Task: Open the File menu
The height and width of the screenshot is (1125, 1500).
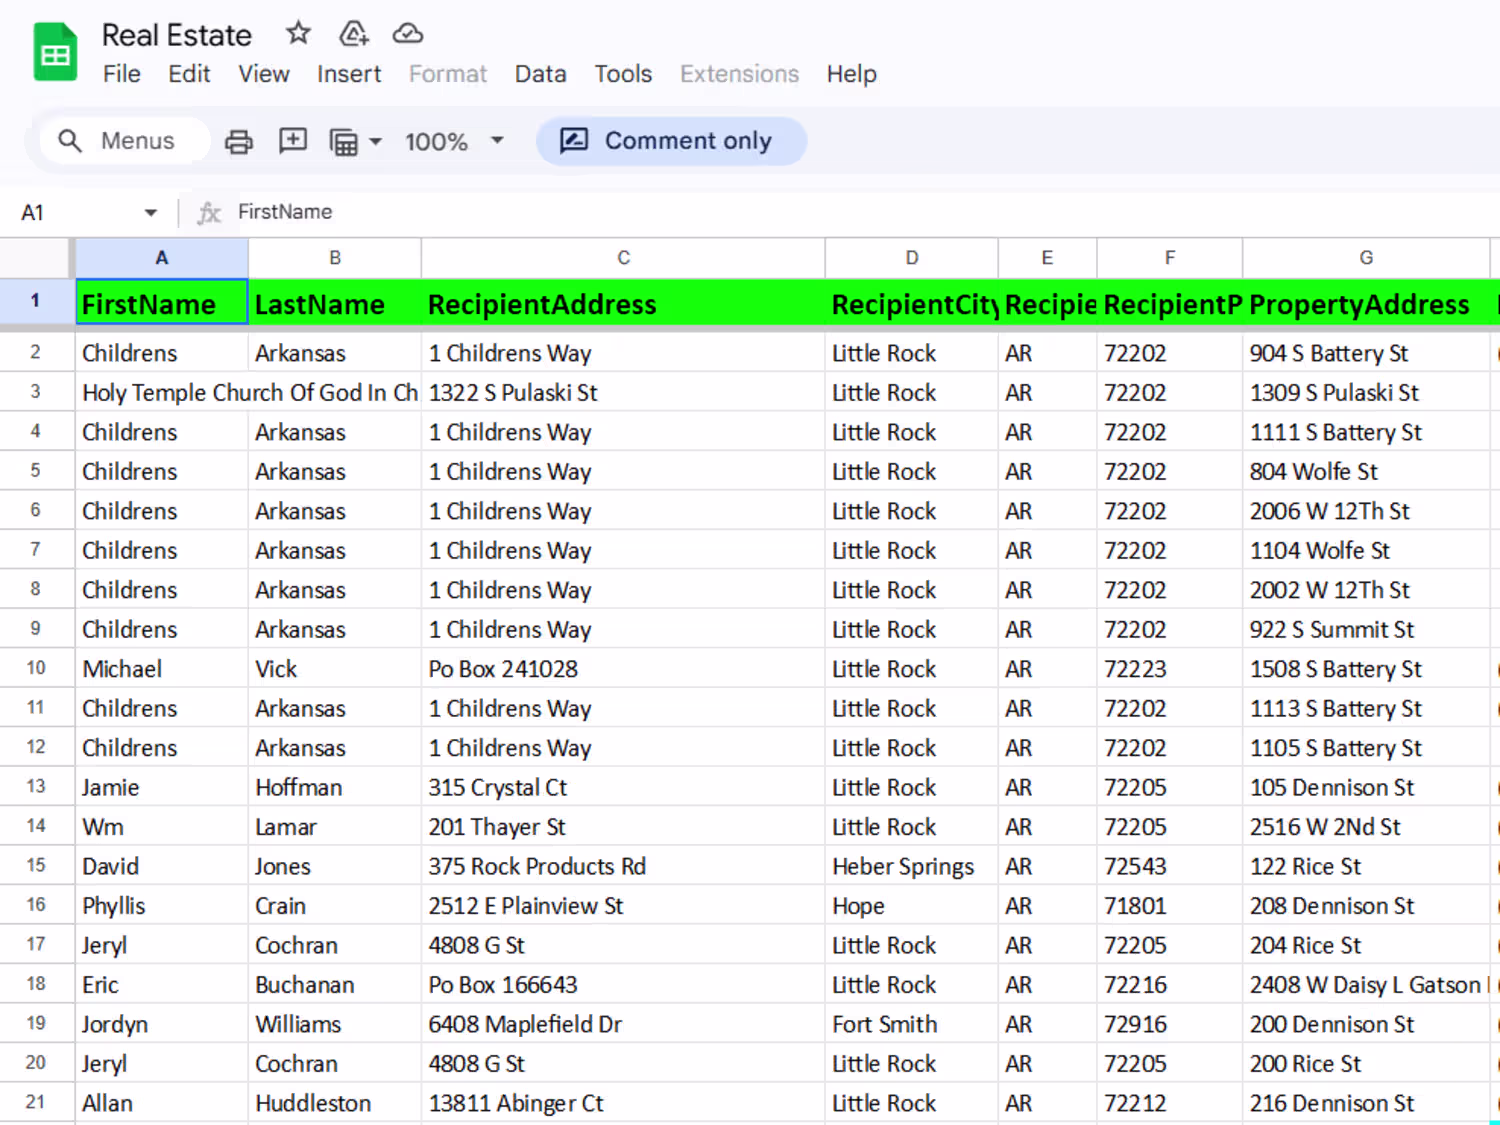Action: (x=121, y=74)
